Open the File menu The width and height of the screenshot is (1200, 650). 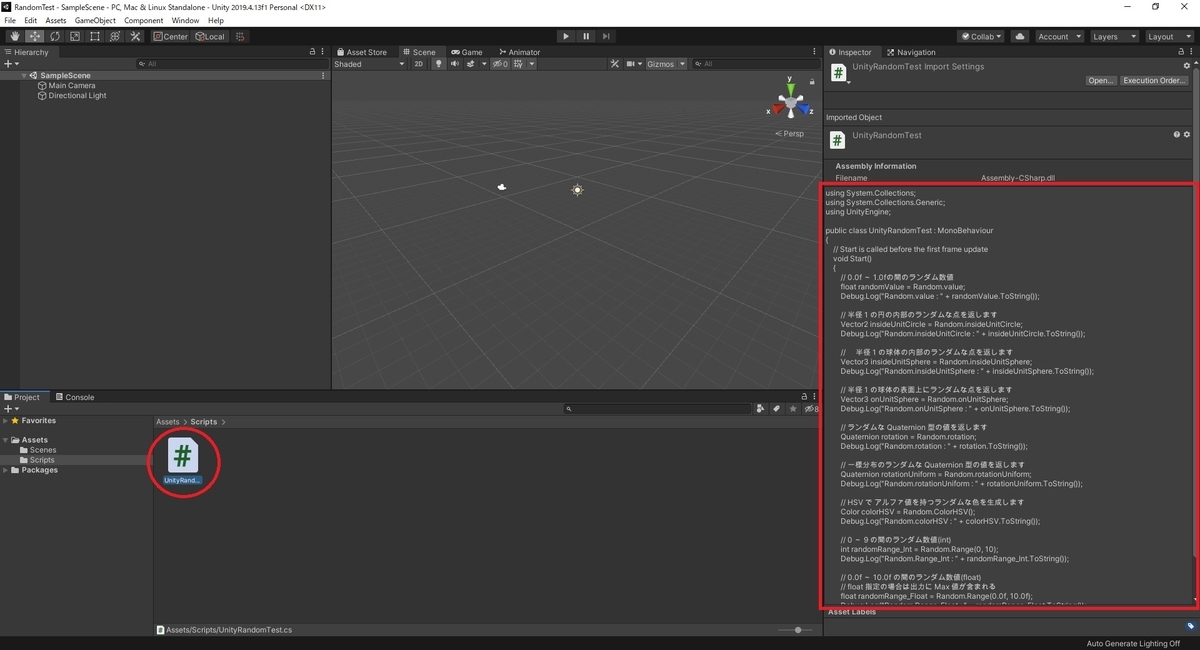10,20
